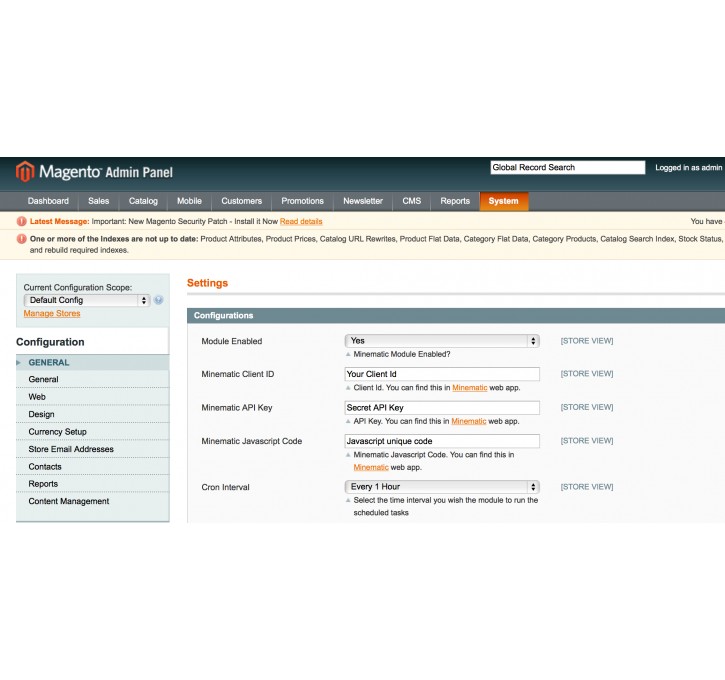
Task: Click the Minematic Javascript Code input
Action: coord(442,441)
